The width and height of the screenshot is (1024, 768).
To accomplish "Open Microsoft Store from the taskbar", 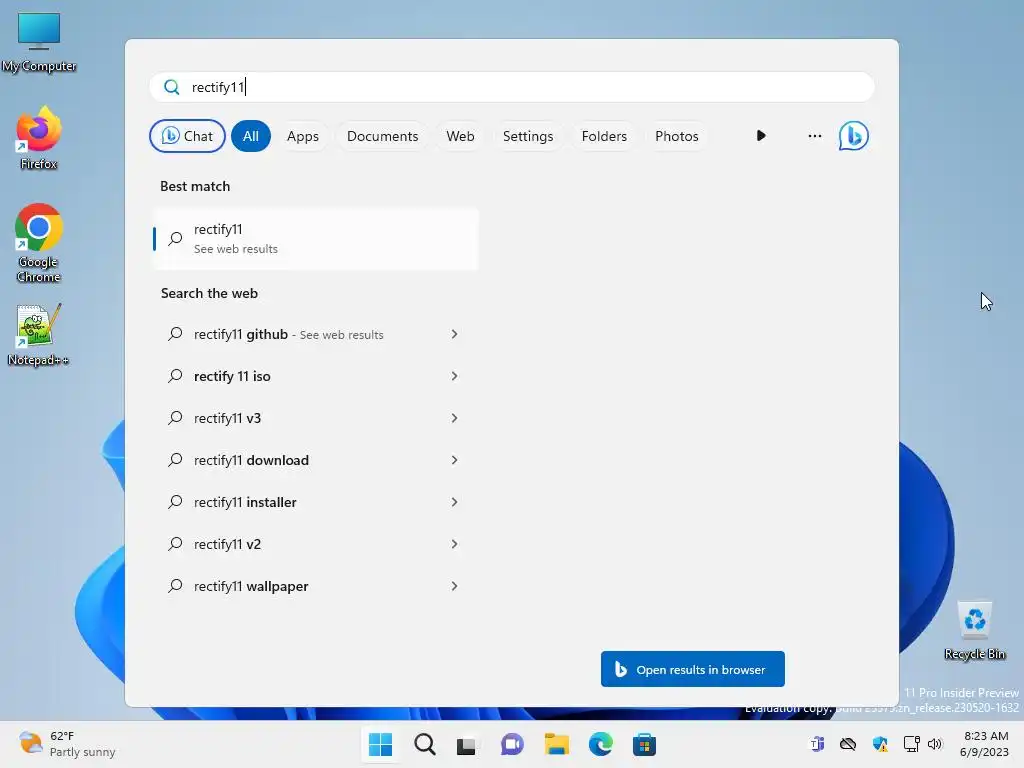I will pos(644,744).
